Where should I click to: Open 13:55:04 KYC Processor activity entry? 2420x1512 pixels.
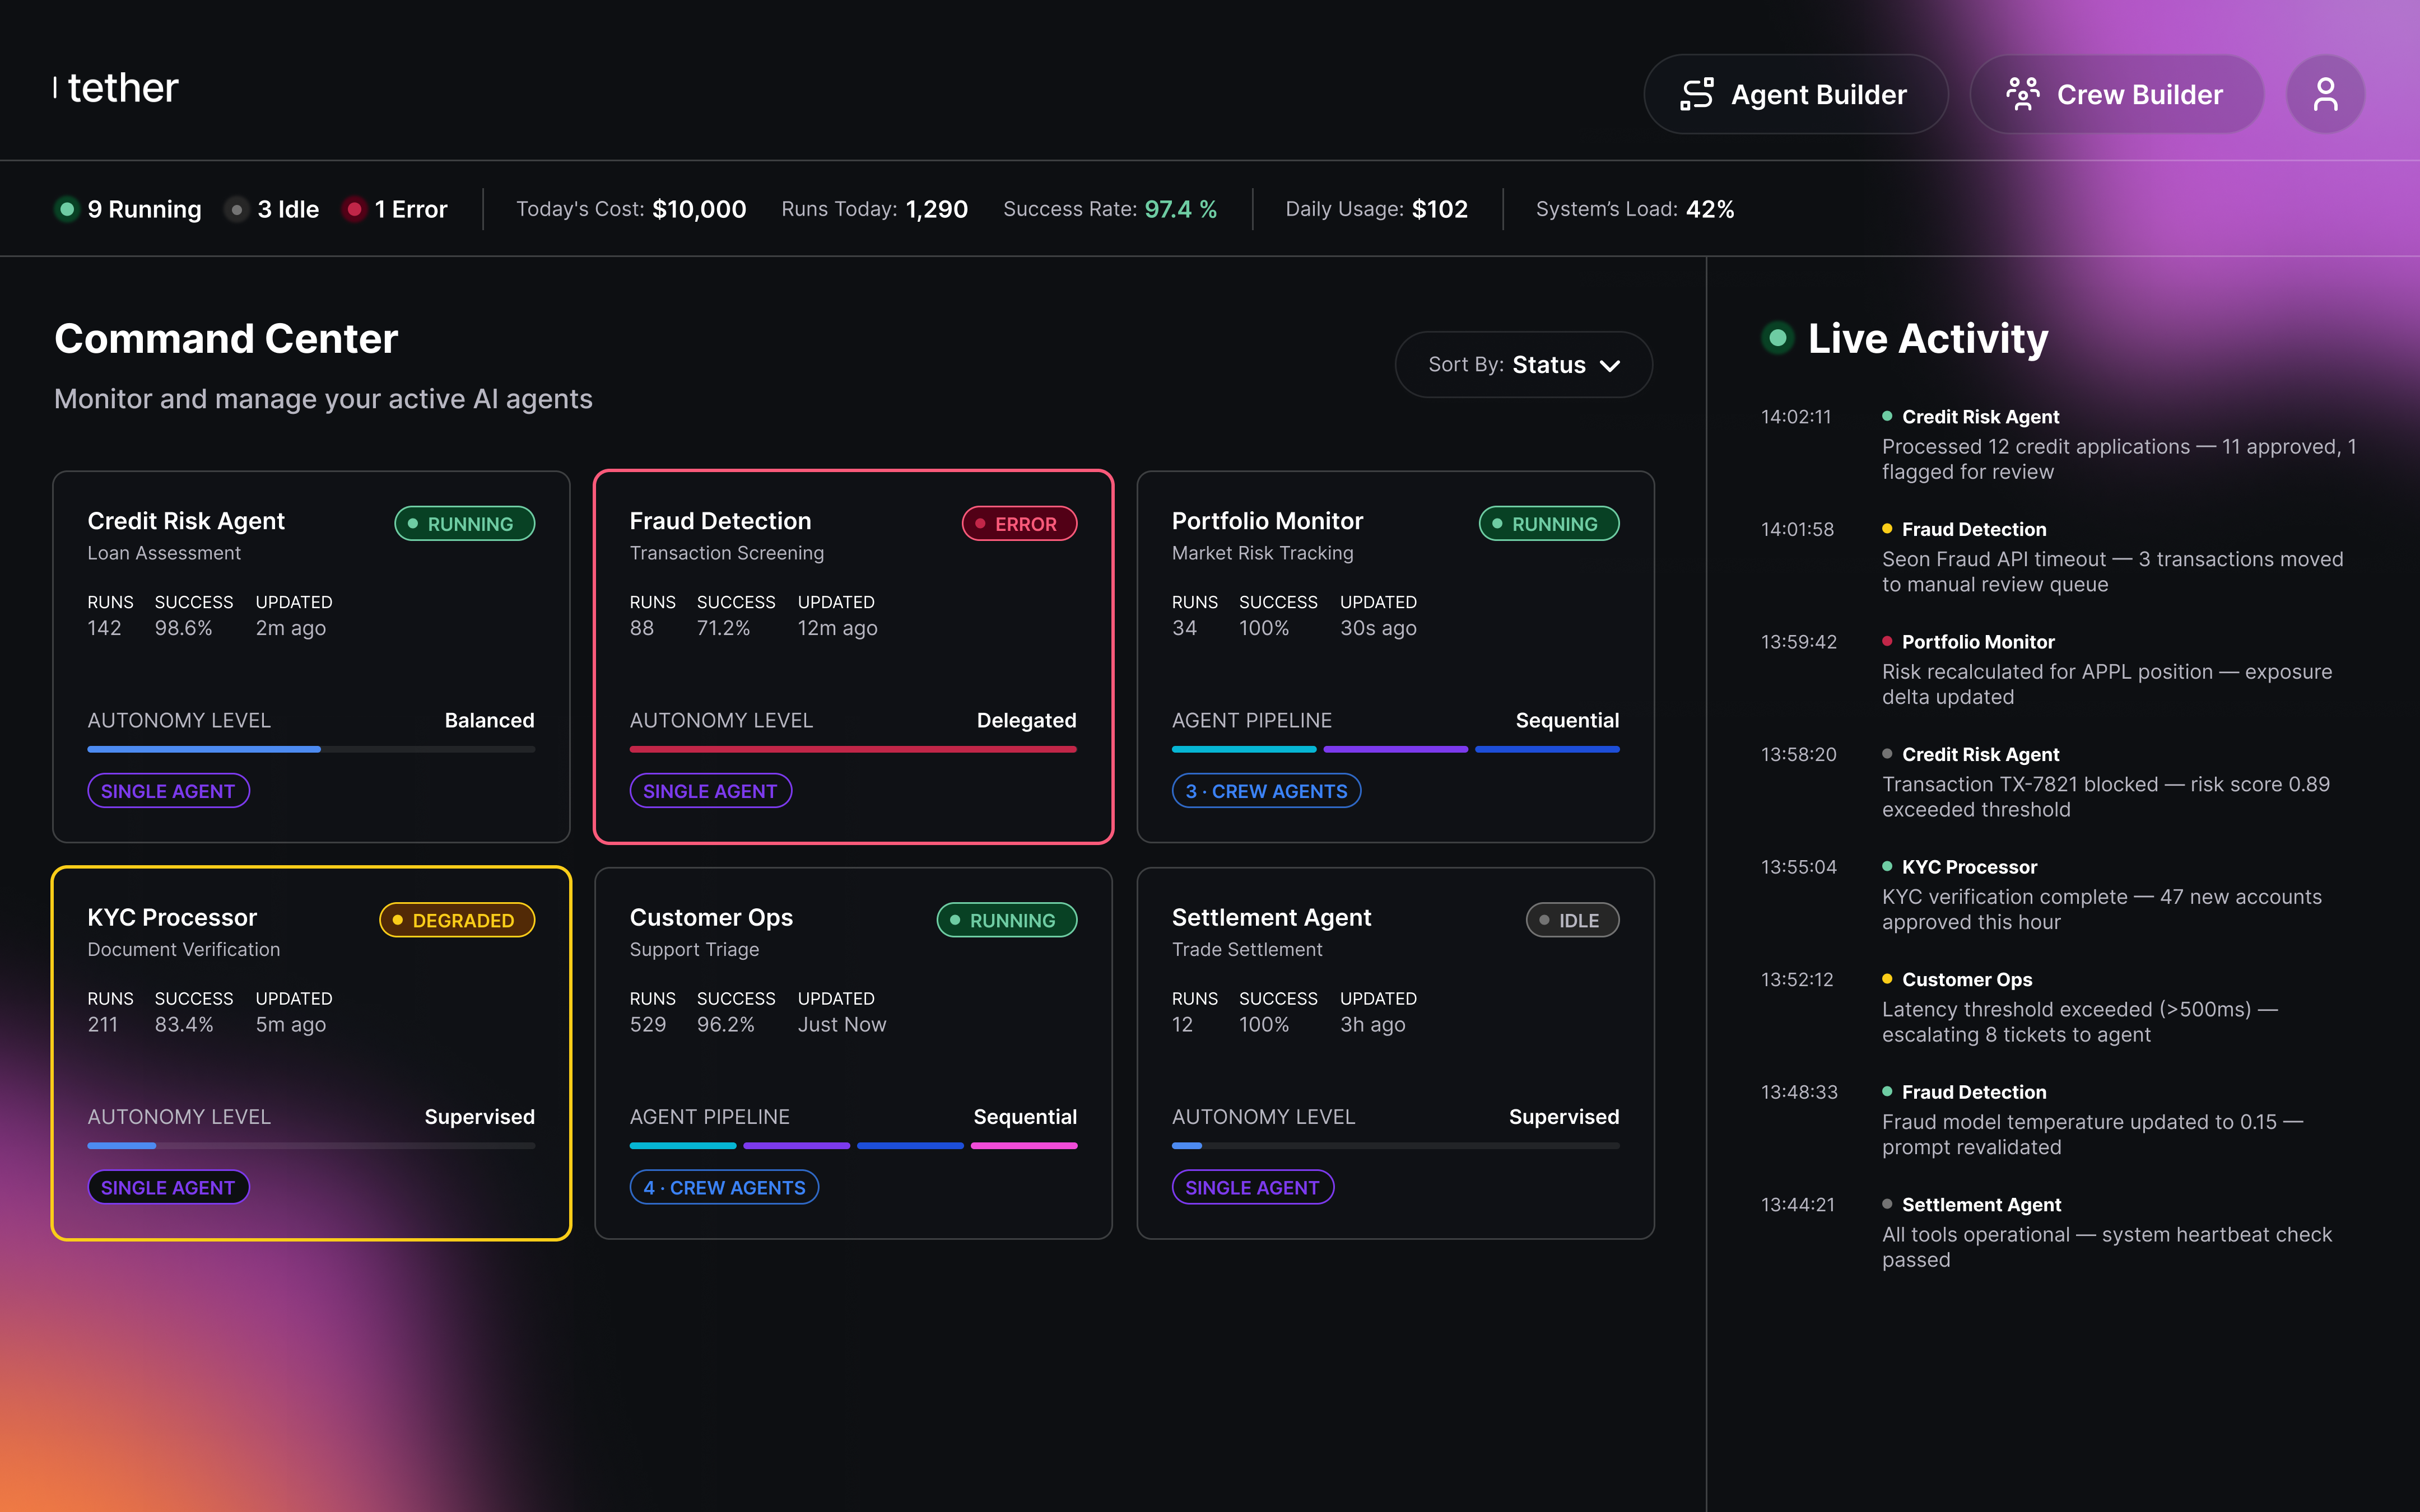click(x=2060, y=894)
